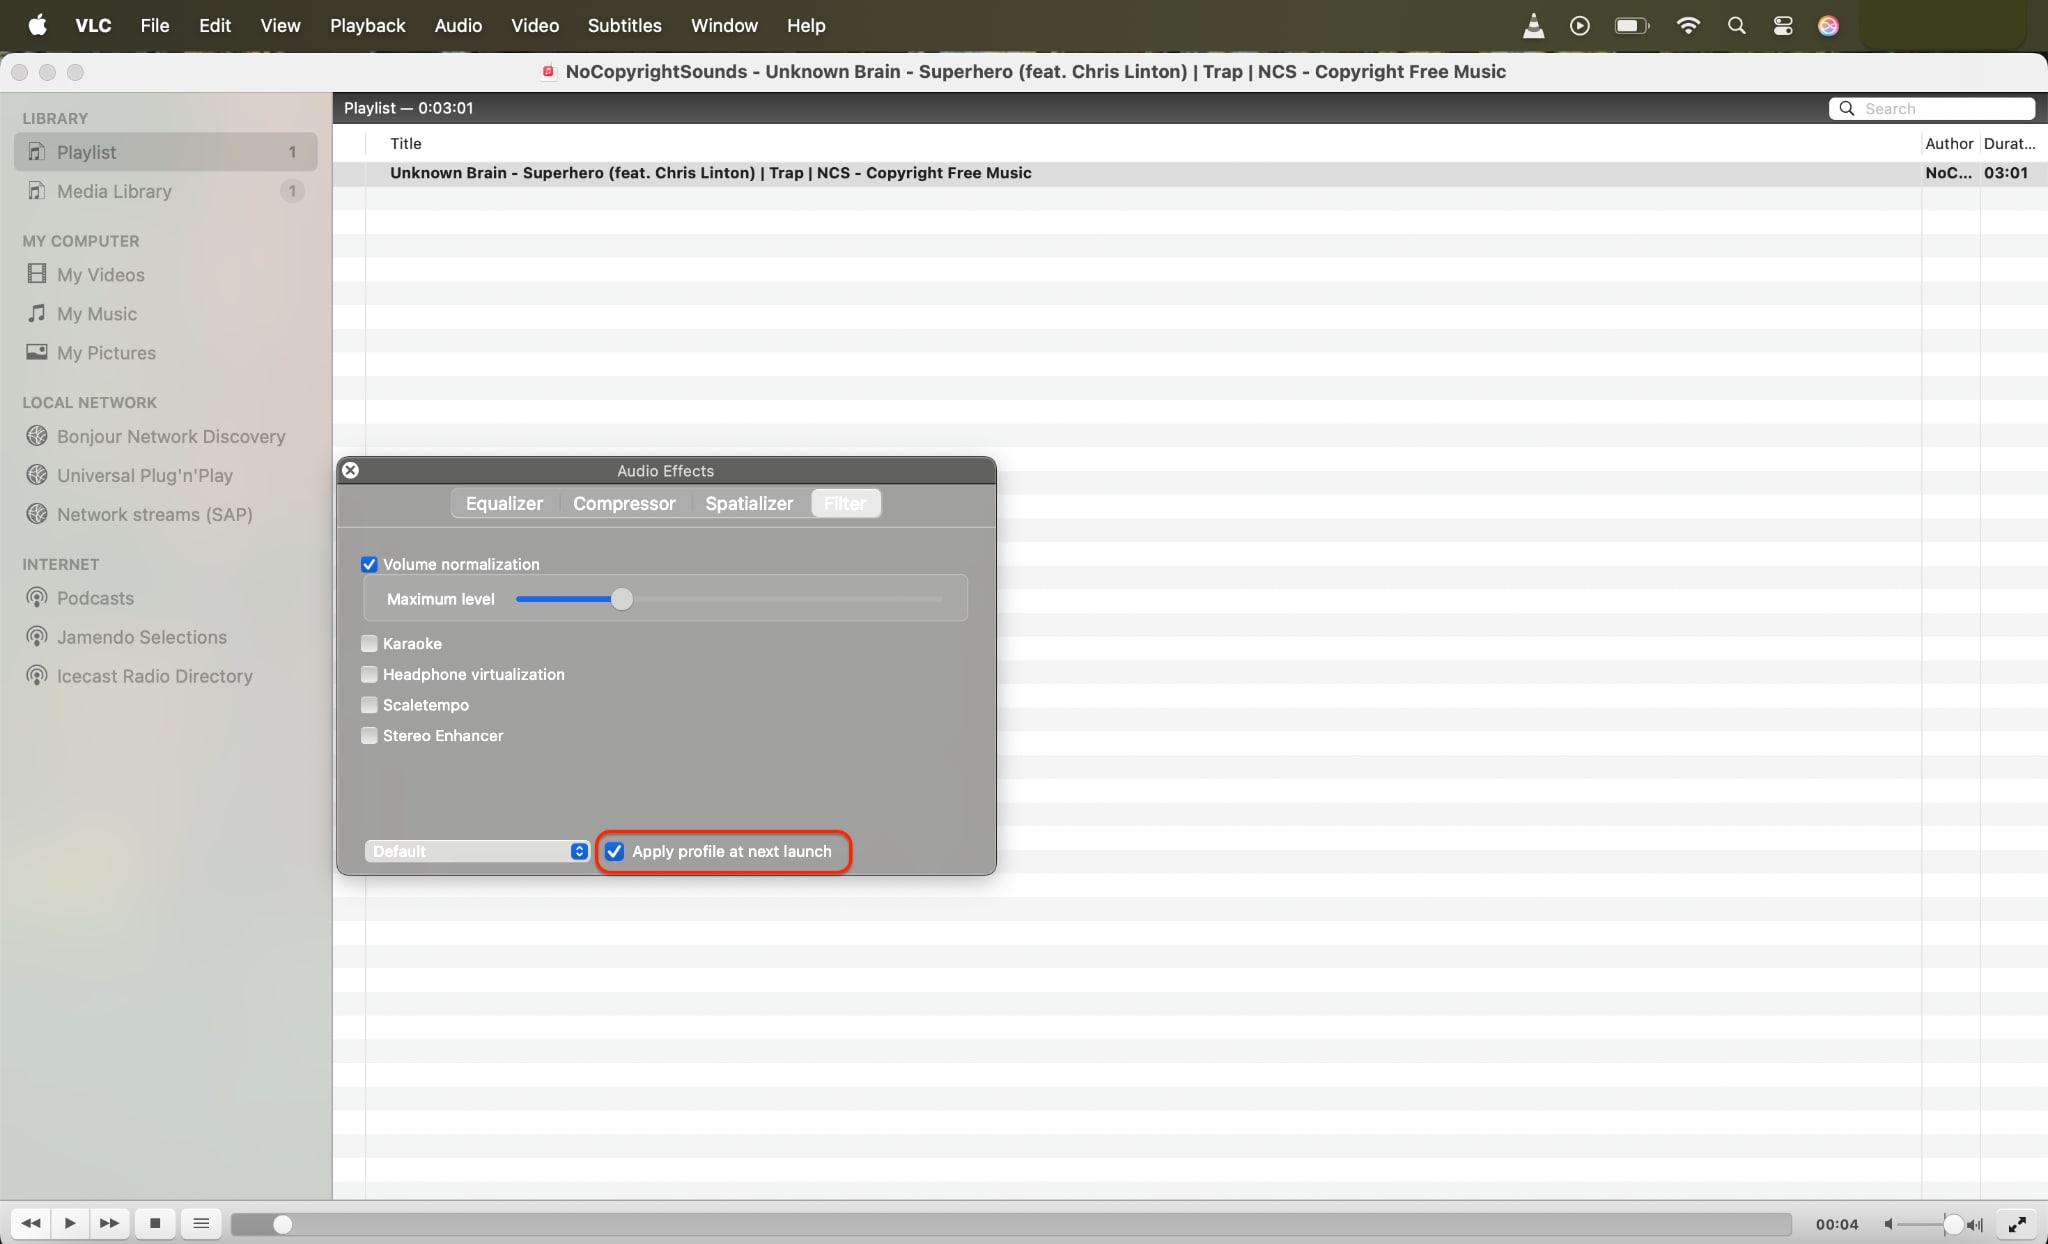Click the My Music note icon

coord(37,313)
